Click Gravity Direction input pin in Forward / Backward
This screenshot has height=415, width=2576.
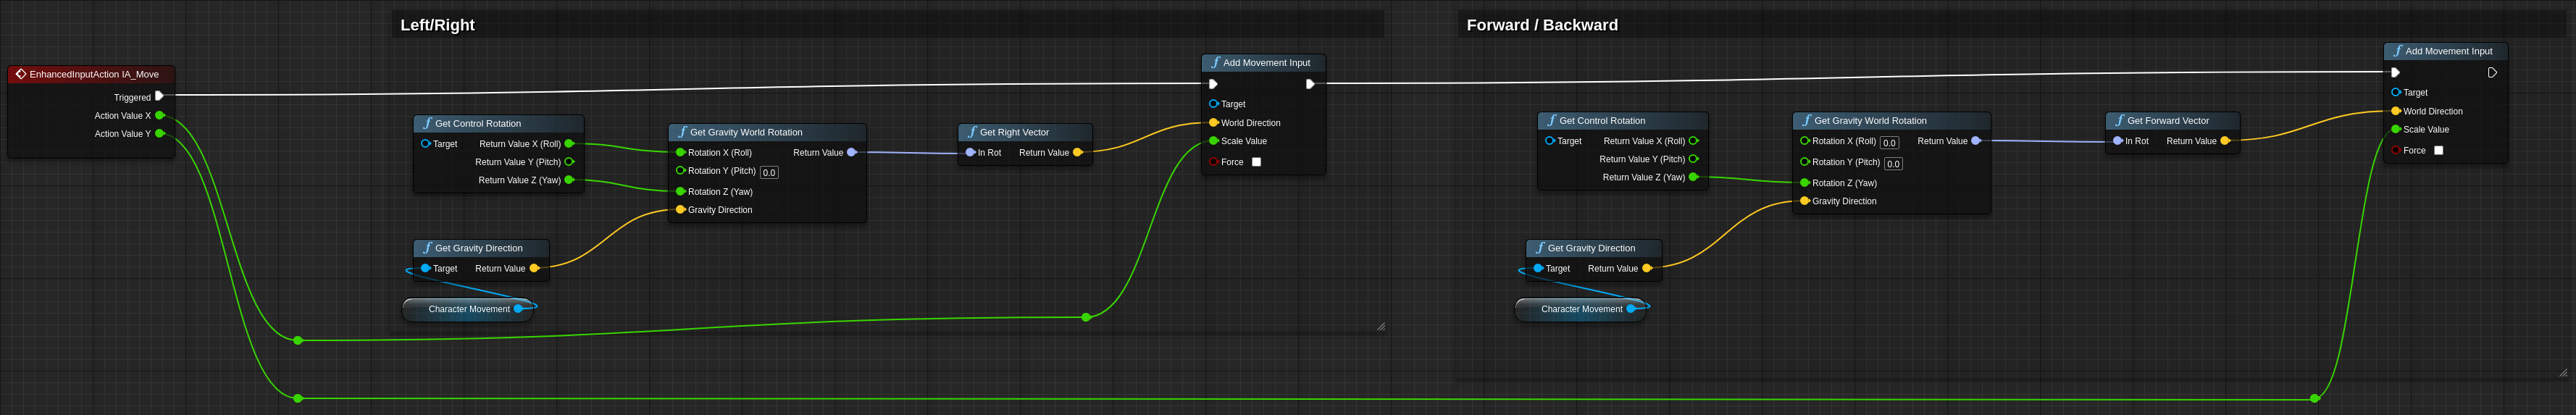1804,201
